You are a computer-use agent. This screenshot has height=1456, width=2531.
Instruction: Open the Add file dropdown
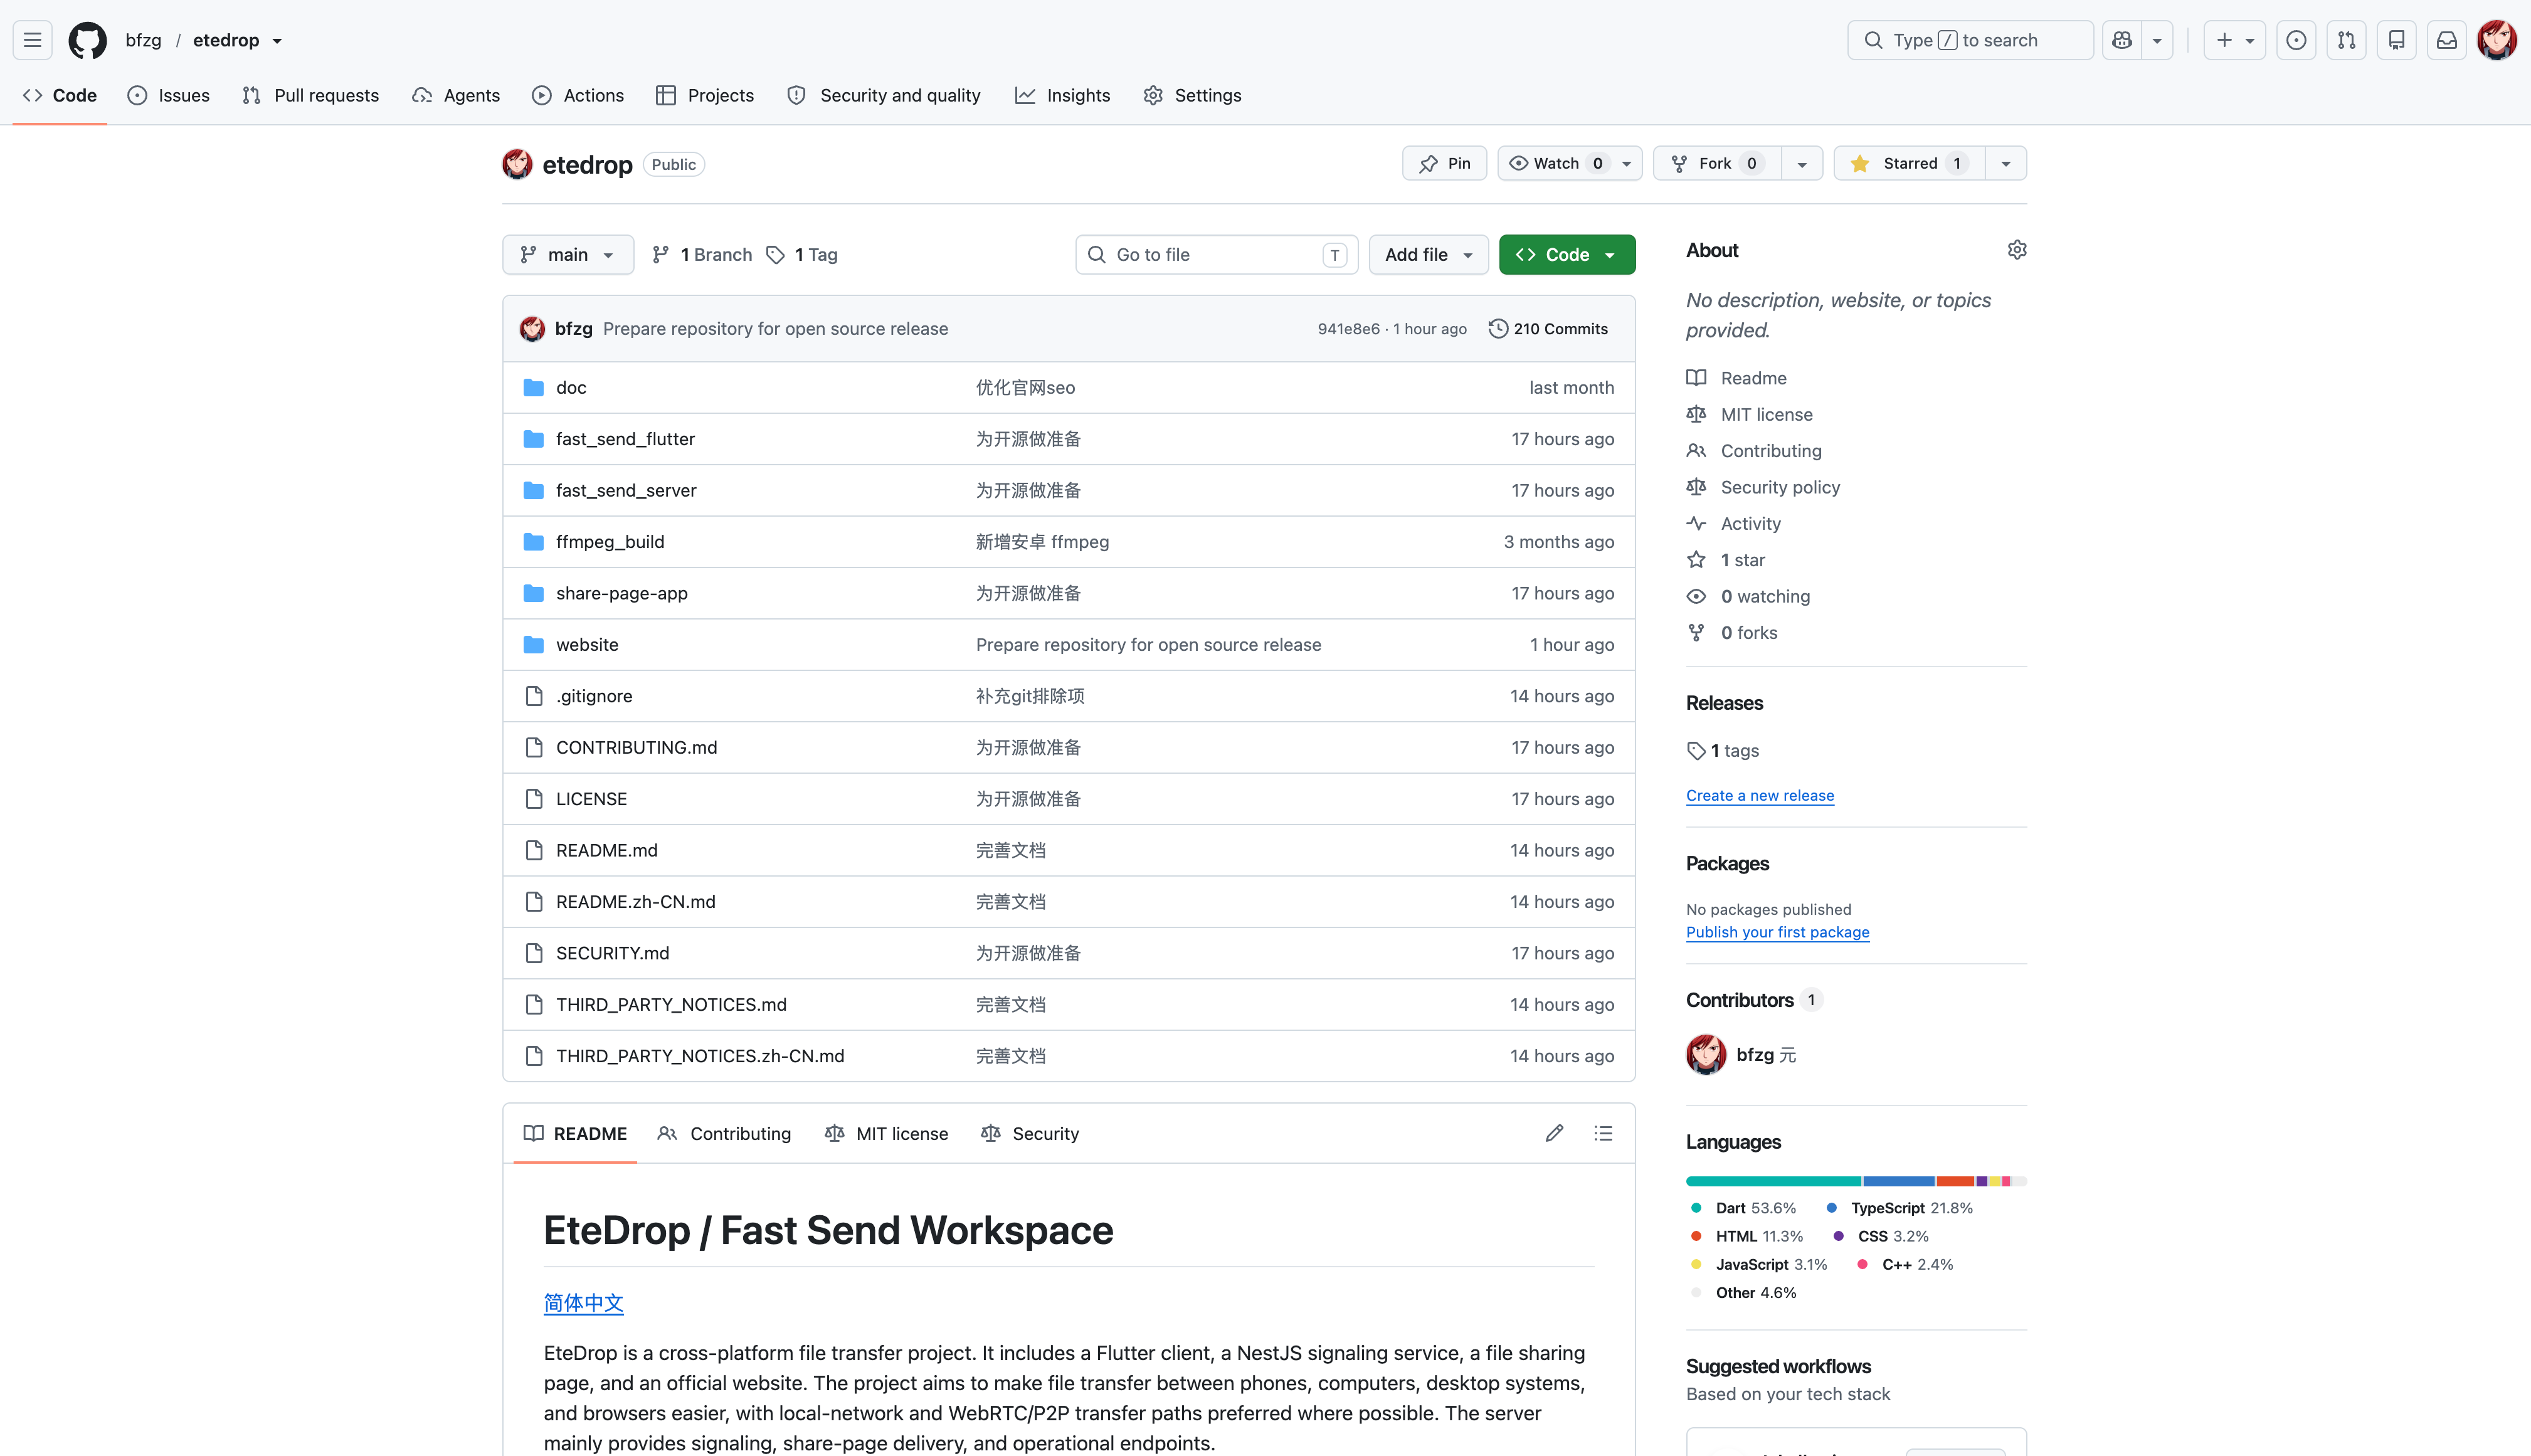(1428, 255)
